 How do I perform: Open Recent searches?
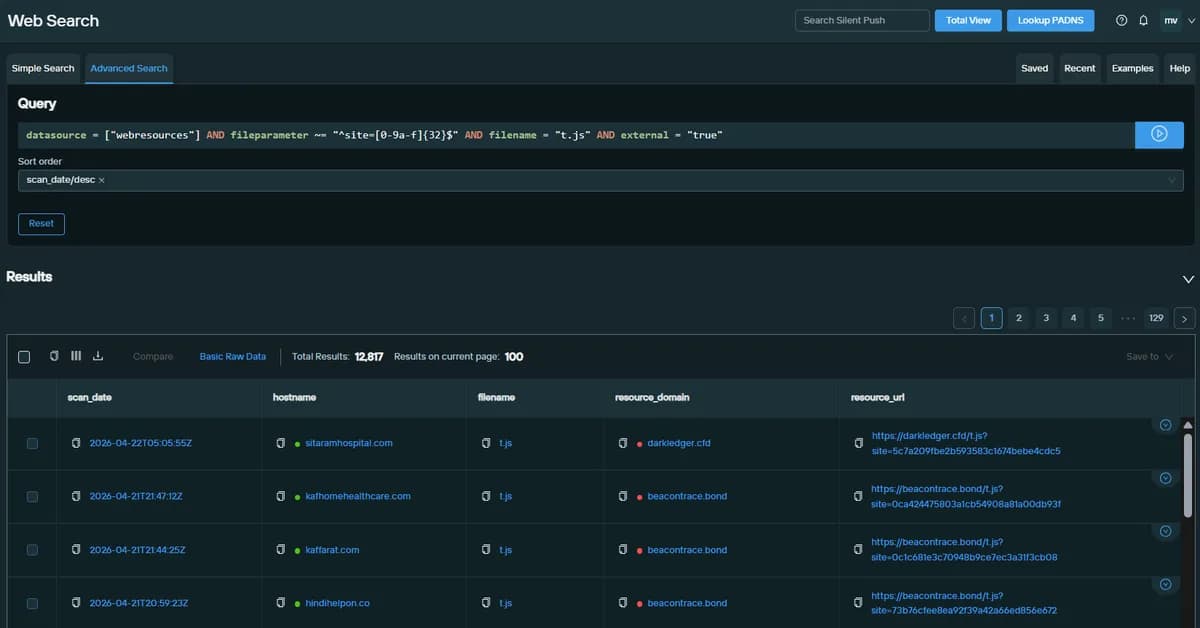pos(1080,68)
